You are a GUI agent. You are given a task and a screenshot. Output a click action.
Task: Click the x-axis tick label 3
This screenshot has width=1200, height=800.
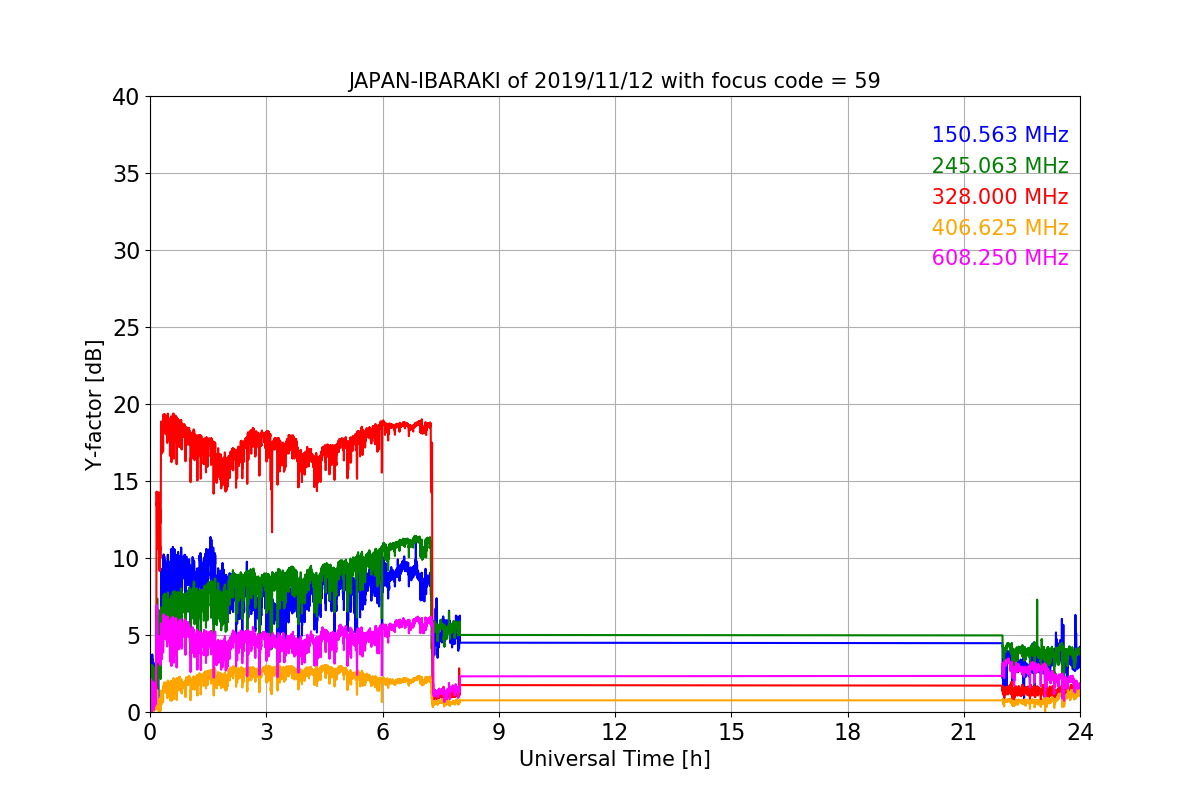pyautogui.click(x=266, y=731)
